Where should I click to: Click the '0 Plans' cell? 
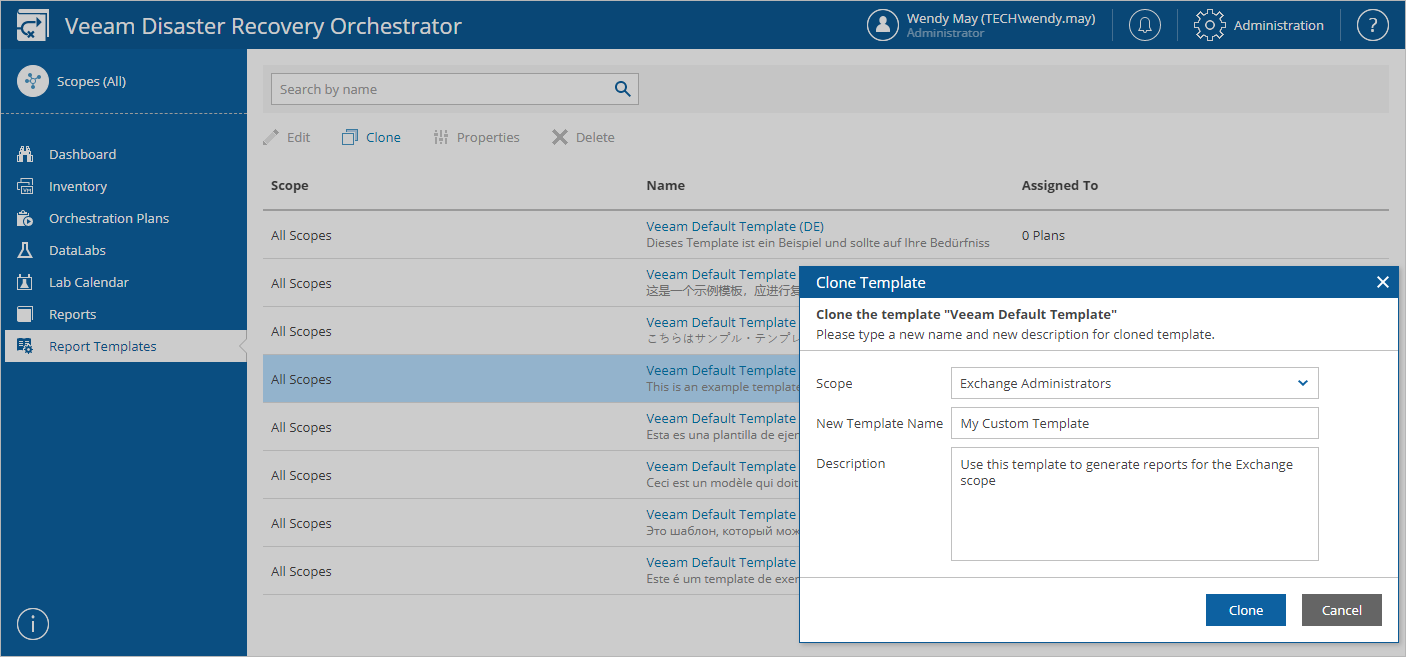[1043, 235]
